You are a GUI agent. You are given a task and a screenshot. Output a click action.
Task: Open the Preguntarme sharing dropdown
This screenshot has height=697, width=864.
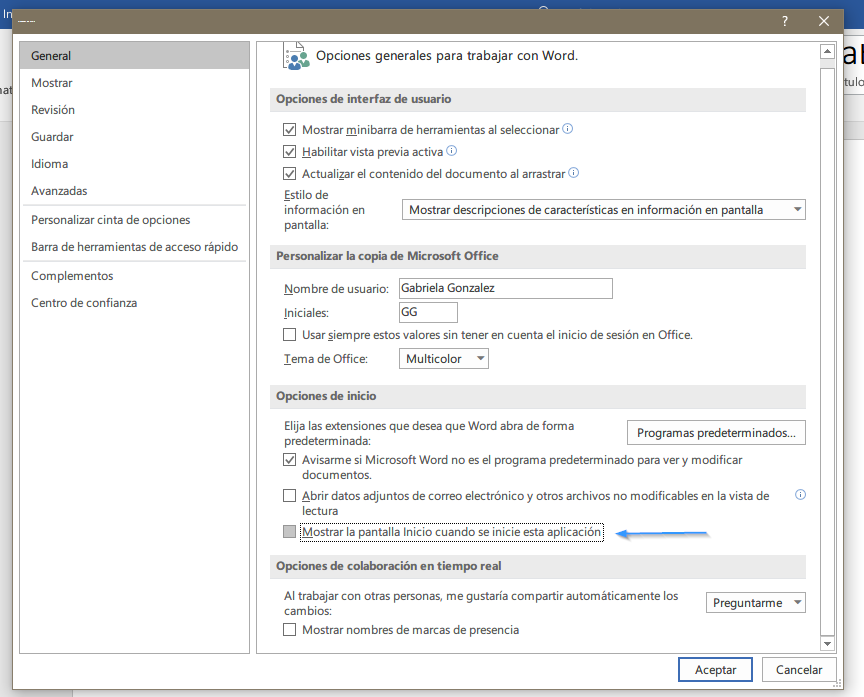pos(755,603)
